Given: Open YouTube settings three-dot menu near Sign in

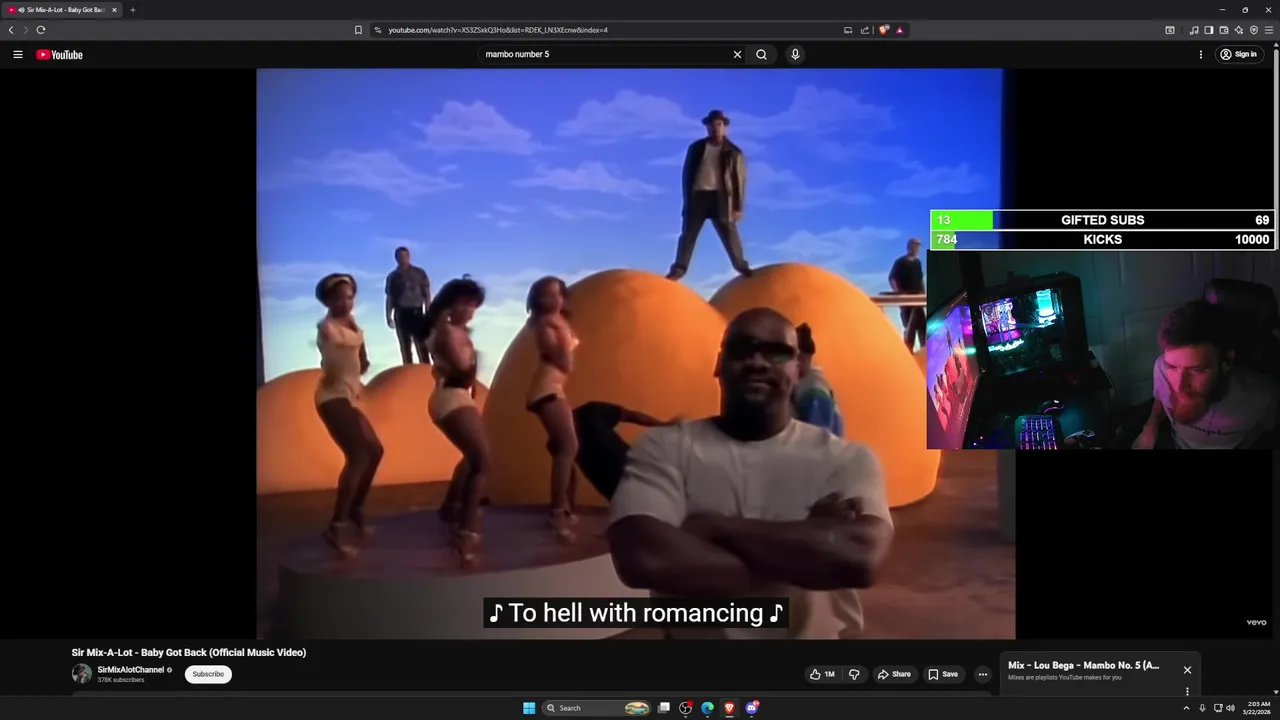Looking at the screenshot, I should tap(1201, 55).
